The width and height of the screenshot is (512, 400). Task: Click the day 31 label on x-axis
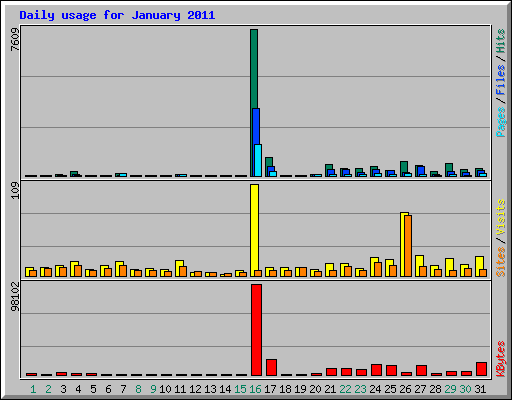pos(480,389)
